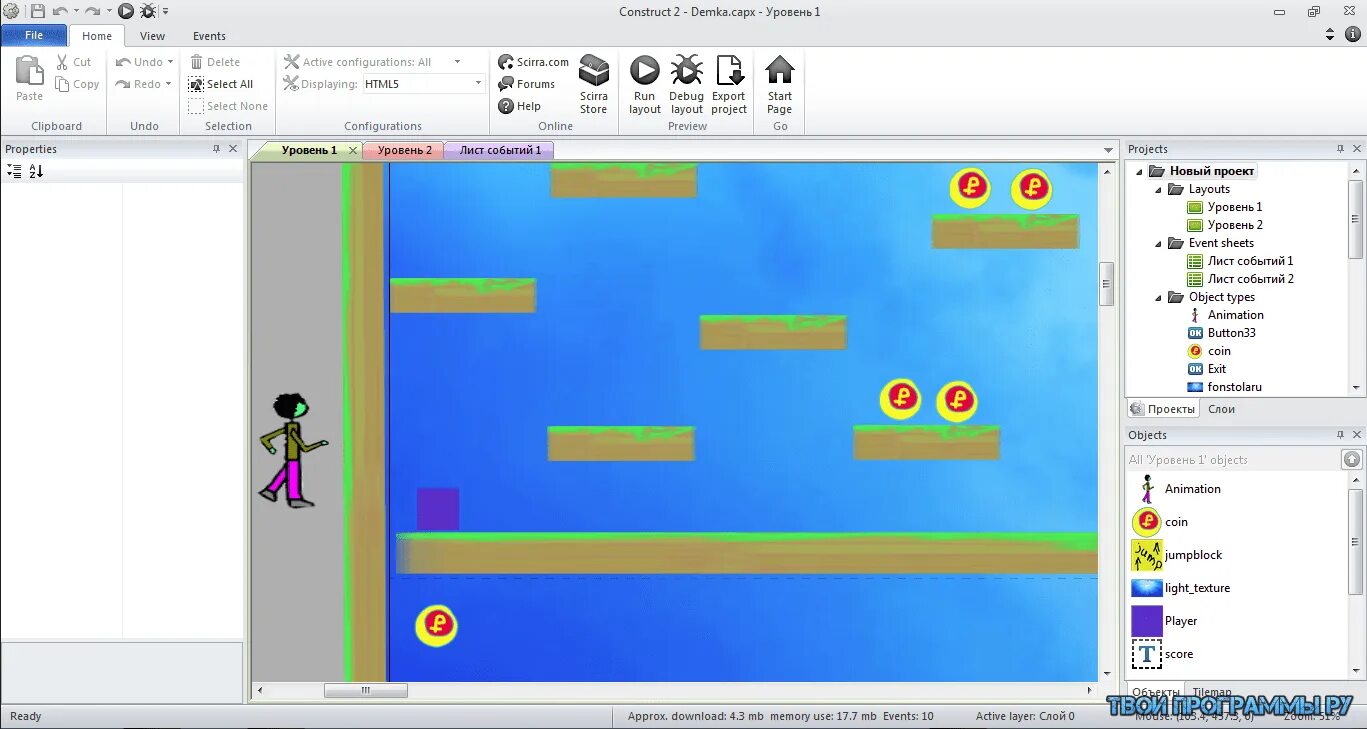Switch to Проекты panel tab
The image size is (1367, 729).
pos(1162,409)
